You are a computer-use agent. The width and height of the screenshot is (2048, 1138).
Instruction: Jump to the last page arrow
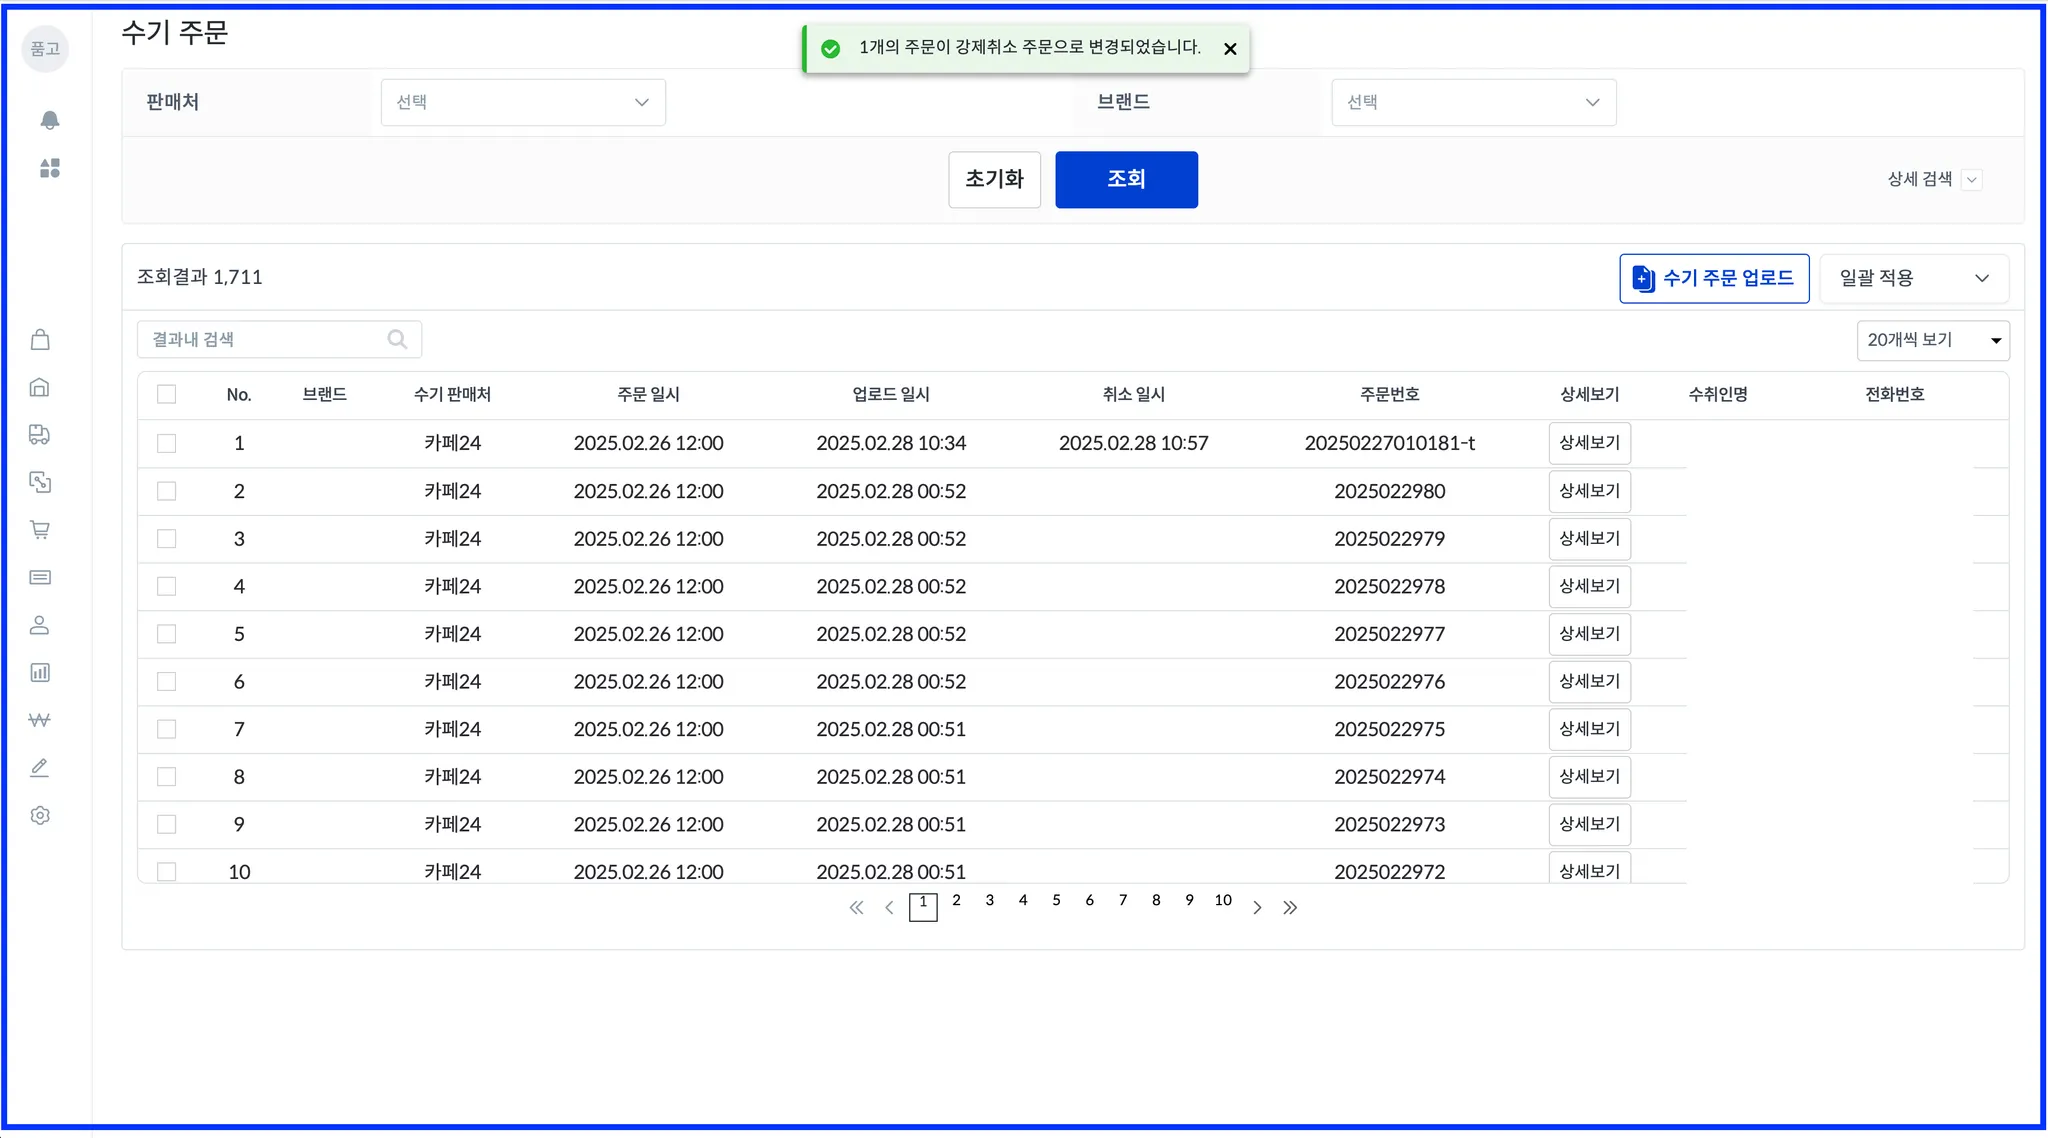click(x=1290, y=908)
